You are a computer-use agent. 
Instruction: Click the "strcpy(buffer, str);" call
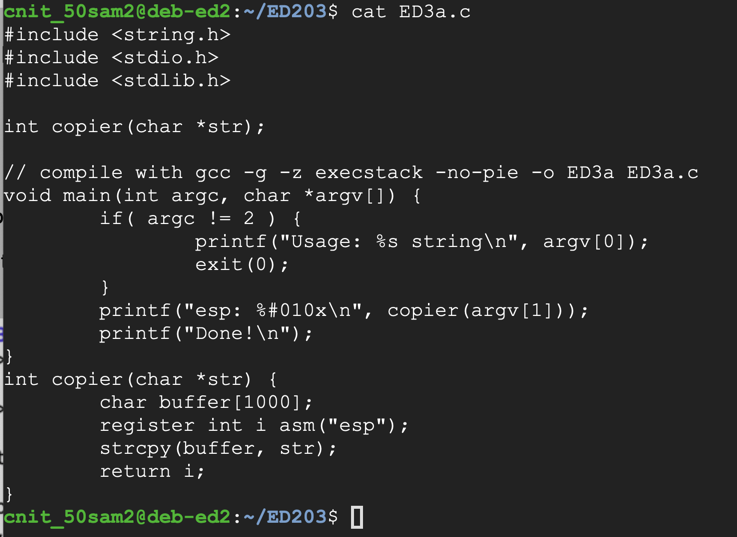218,449
